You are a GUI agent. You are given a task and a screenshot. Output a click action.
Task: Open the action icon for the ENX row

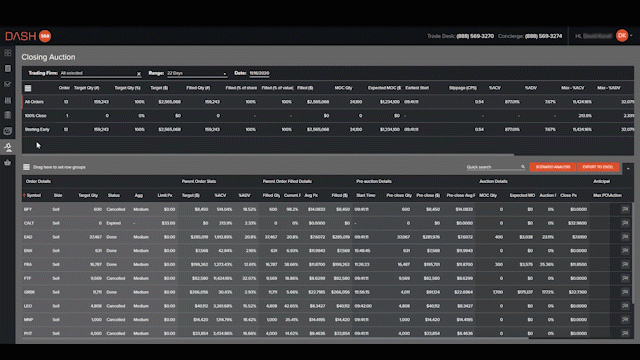625,251
